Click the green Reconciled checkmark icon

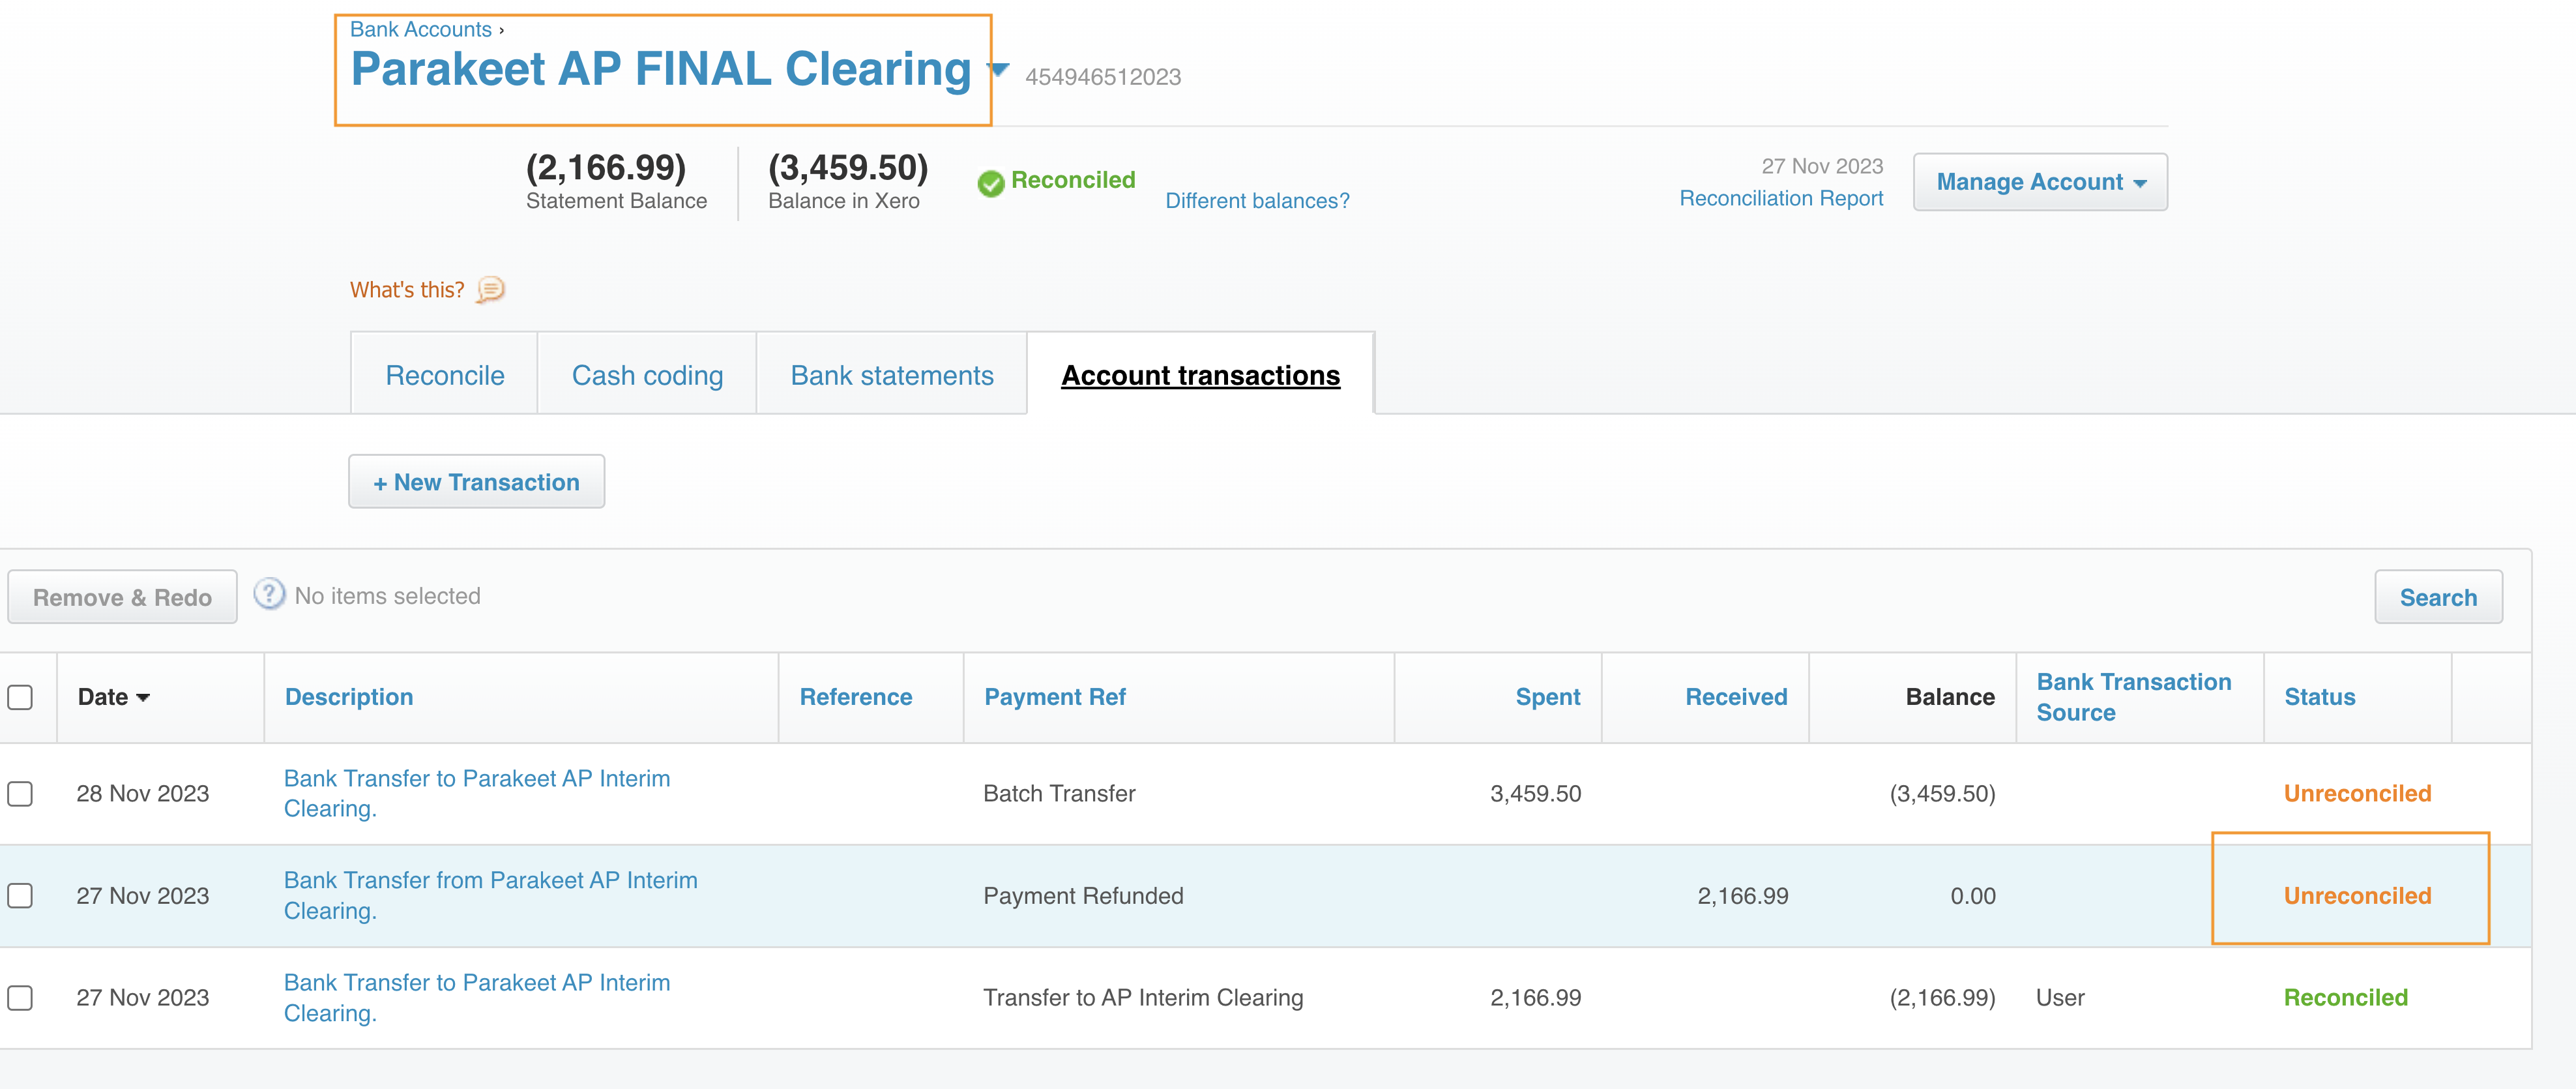990,183
